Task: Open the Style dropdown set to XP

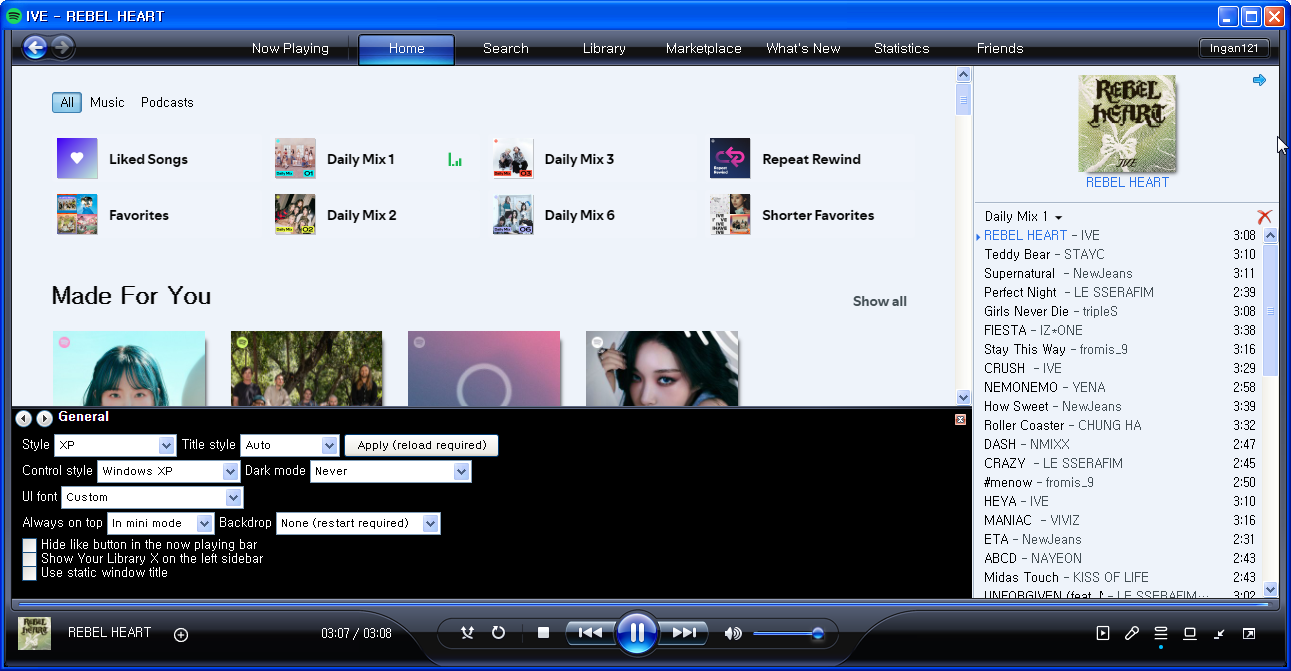Action: pyautogui.click(x=115, y=445)
